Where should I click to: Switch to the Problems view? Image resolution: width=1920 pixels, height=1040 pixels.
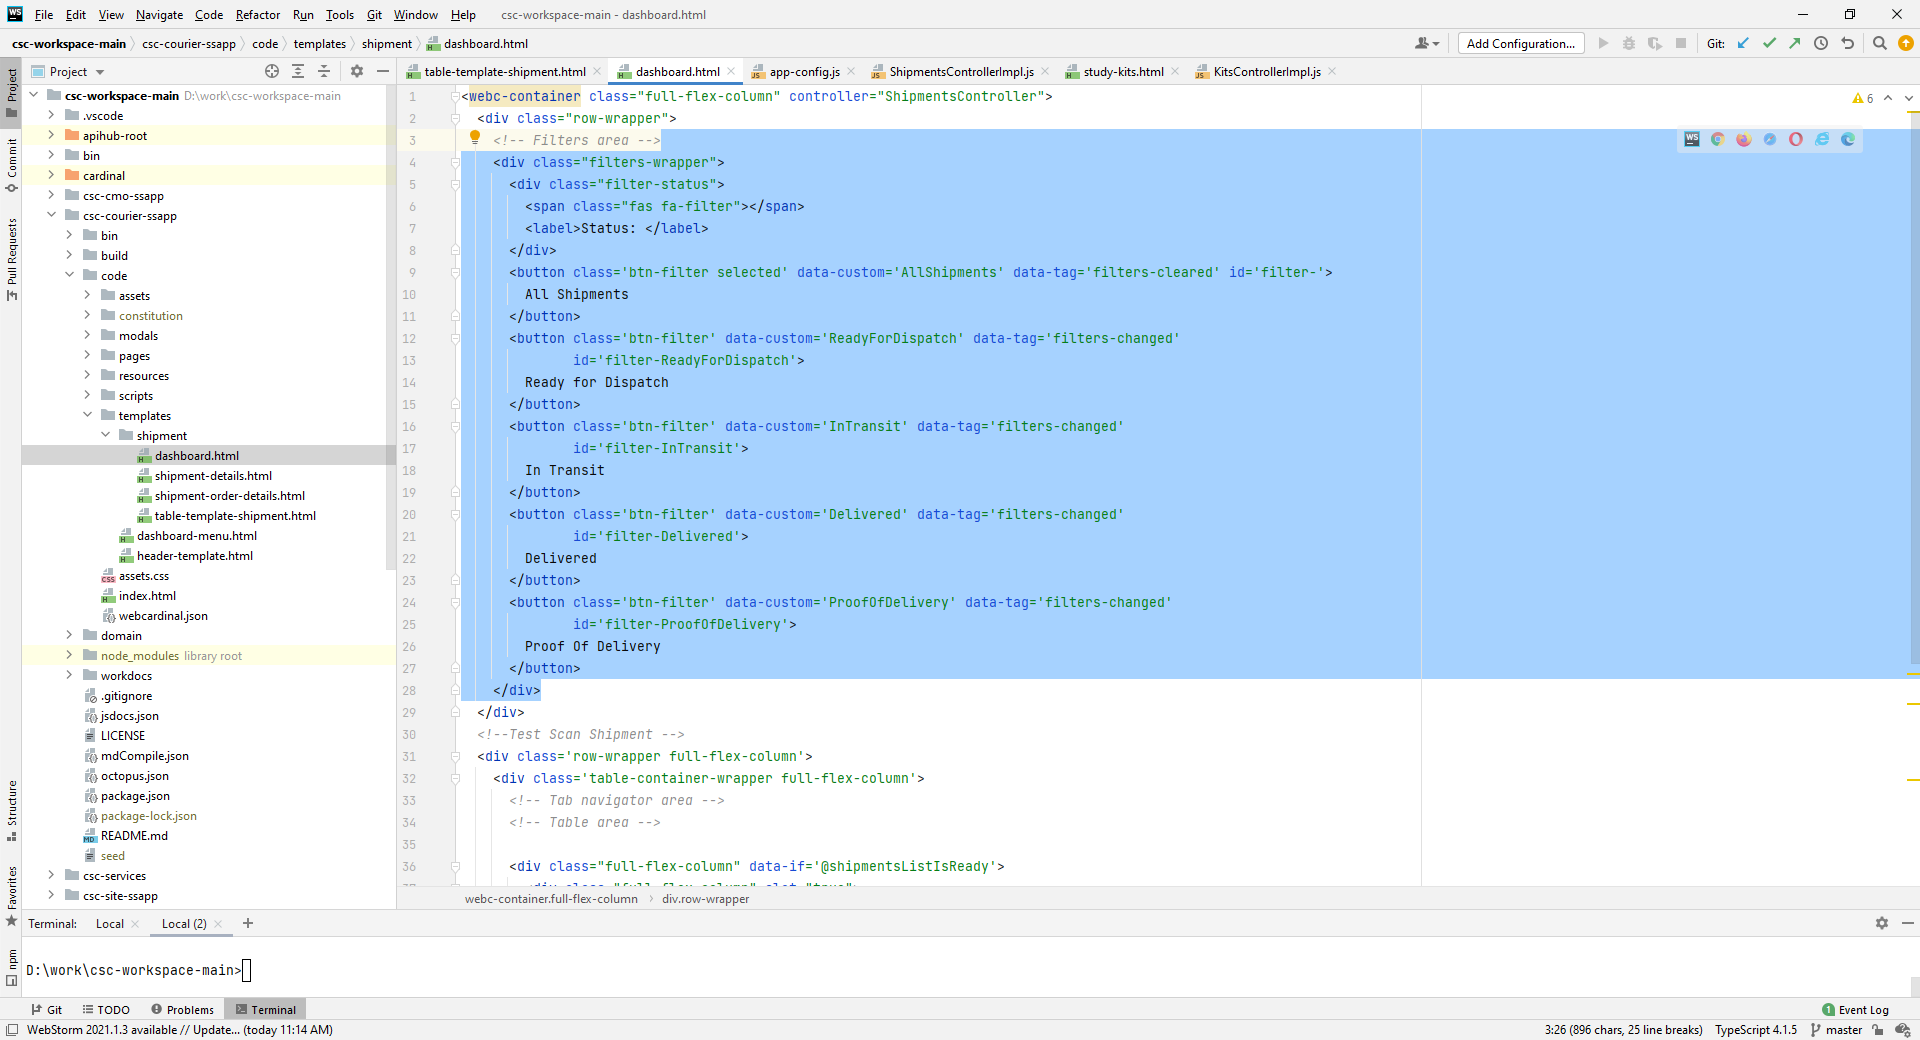click(182, 1009)
